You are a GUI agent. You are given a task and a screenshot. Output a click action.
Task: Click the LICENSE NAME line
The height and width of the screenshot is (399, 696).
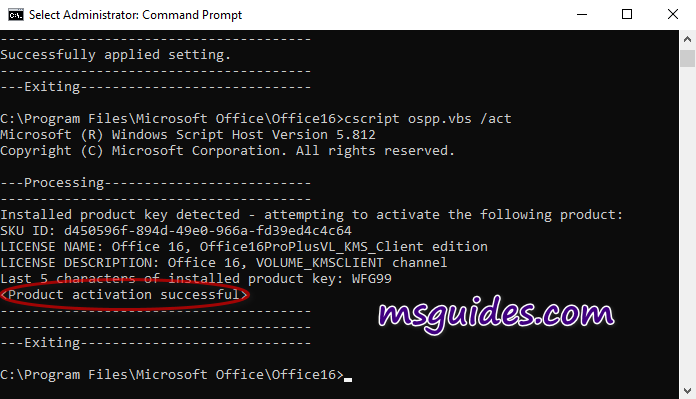click(244, 247)
